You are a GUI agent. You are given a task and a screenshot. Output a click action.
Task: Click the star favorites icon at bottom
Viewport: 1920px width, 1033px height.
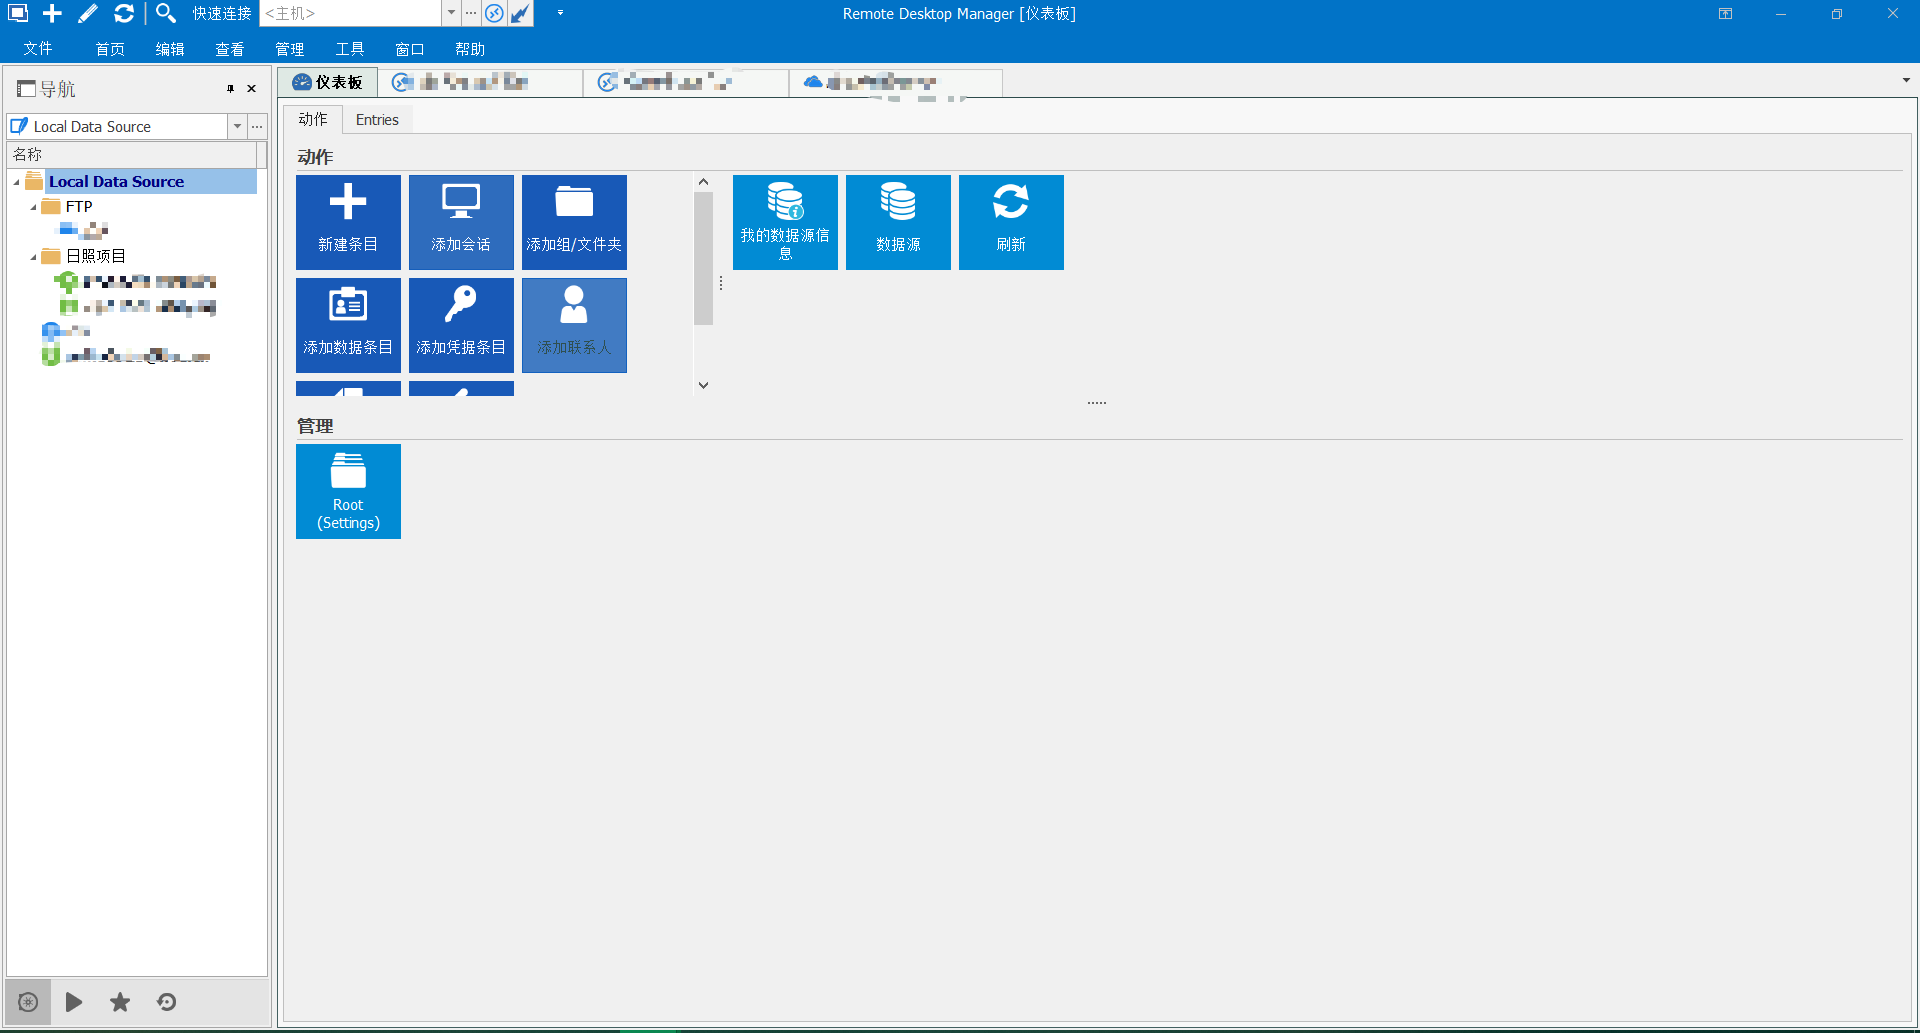point(120,1002)
